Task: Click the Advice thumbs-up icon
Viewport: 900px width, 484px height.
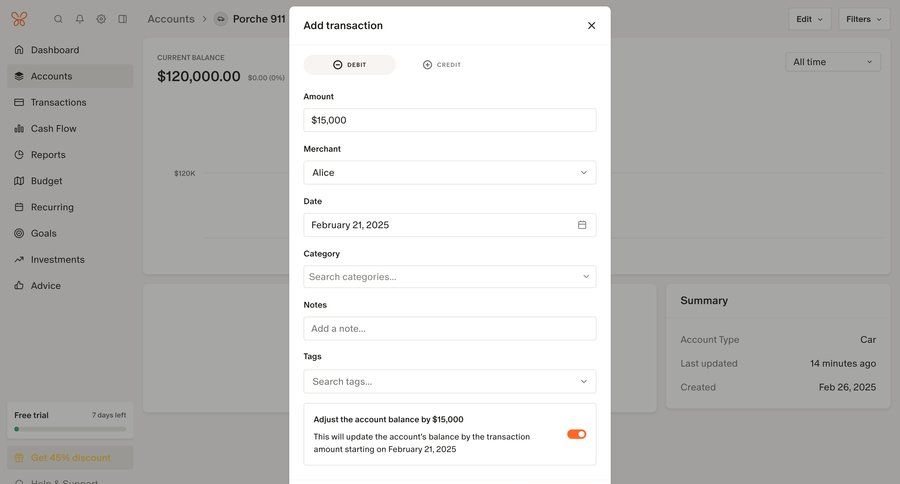Action: pos(19,286)
